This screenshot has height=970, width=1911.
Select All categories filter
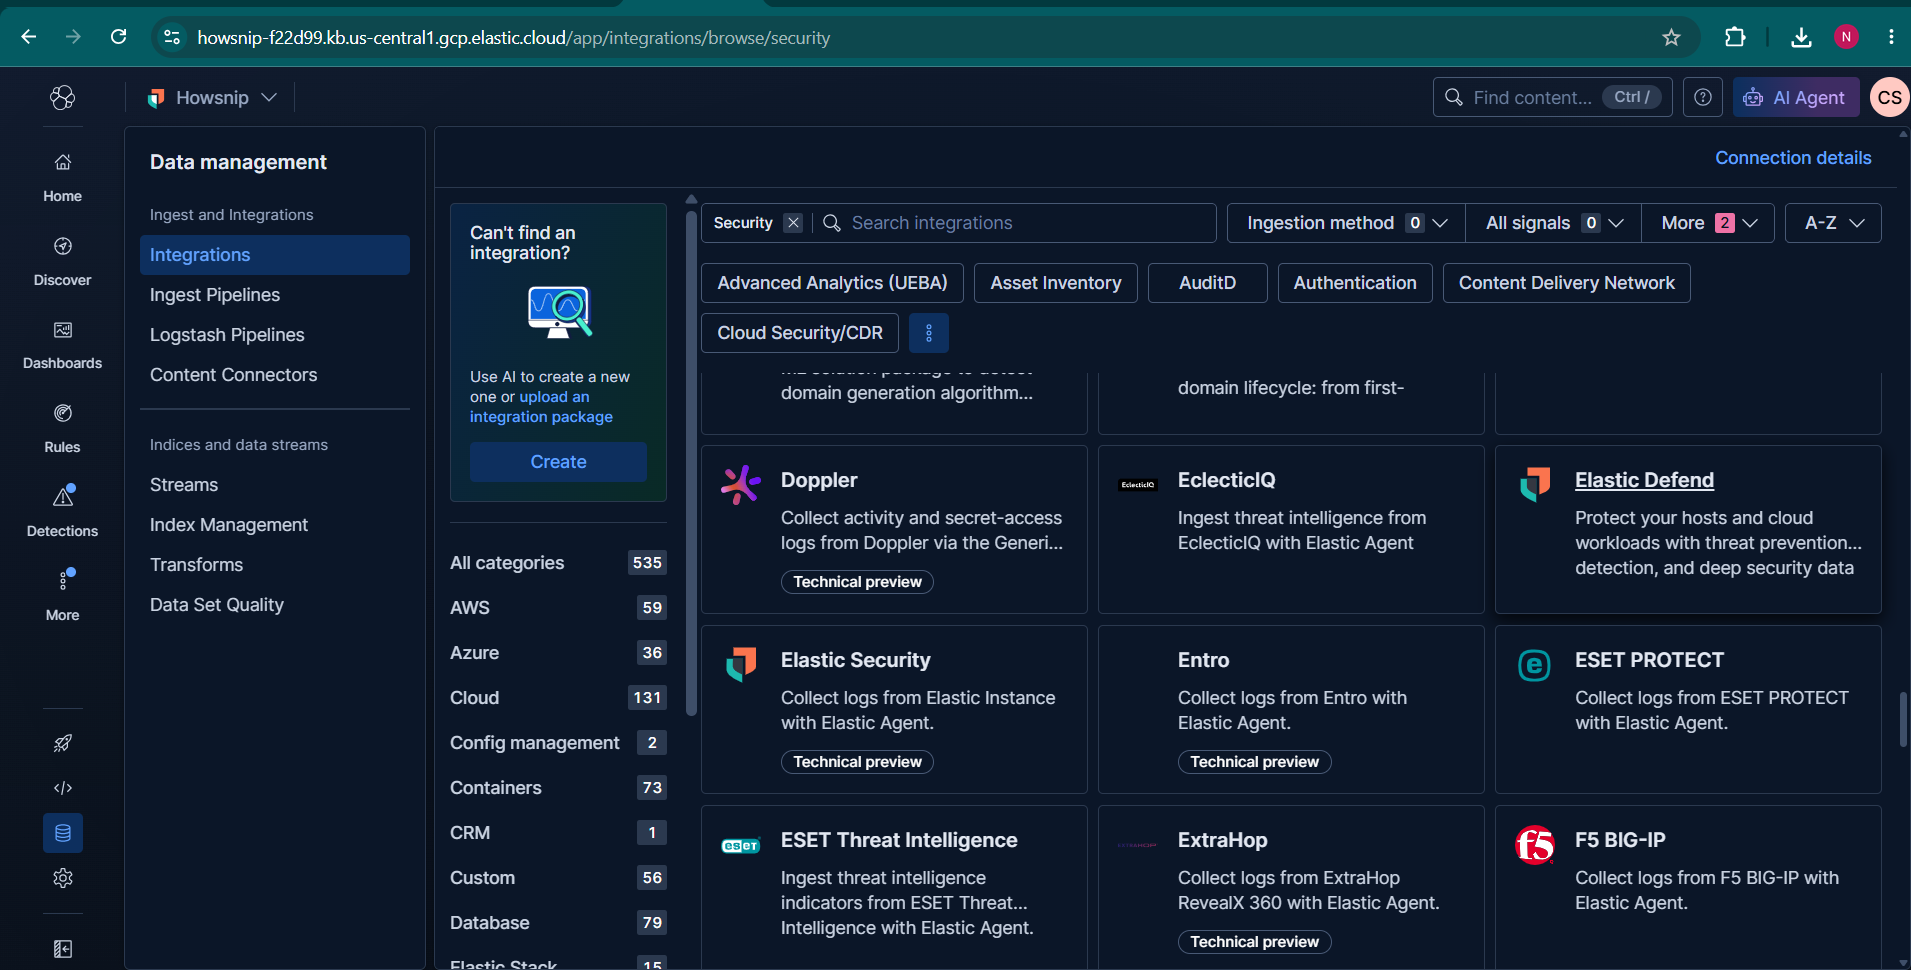pyautogui.click(x=558, y=563)
